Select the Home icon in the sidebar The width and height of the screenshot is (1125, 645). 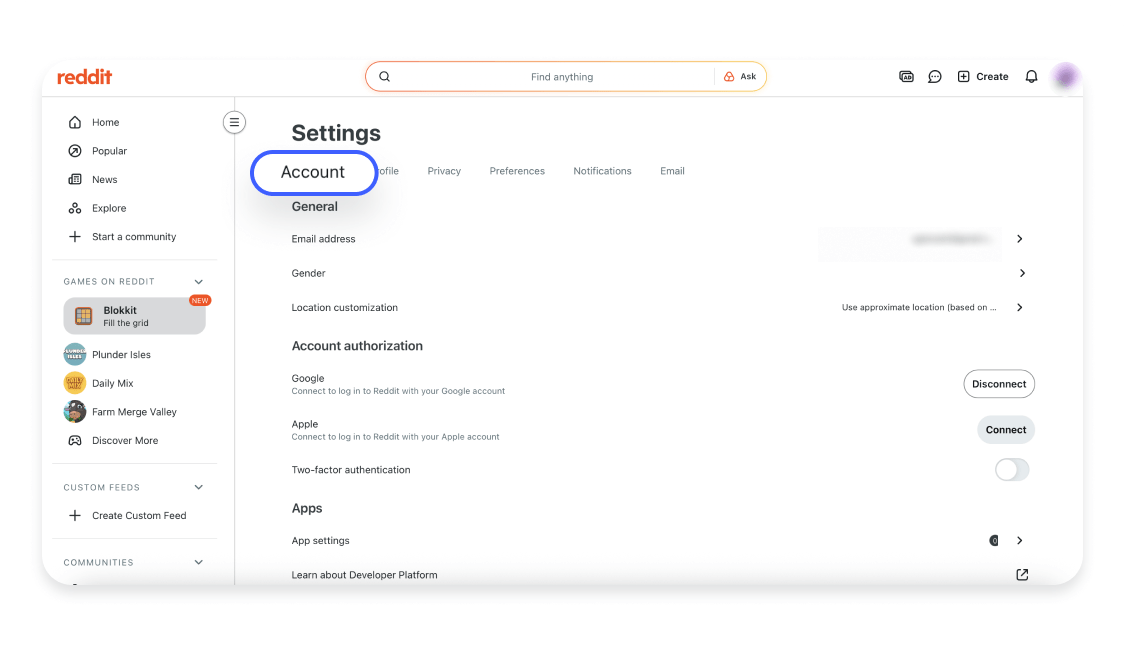[x=75, y=121]
